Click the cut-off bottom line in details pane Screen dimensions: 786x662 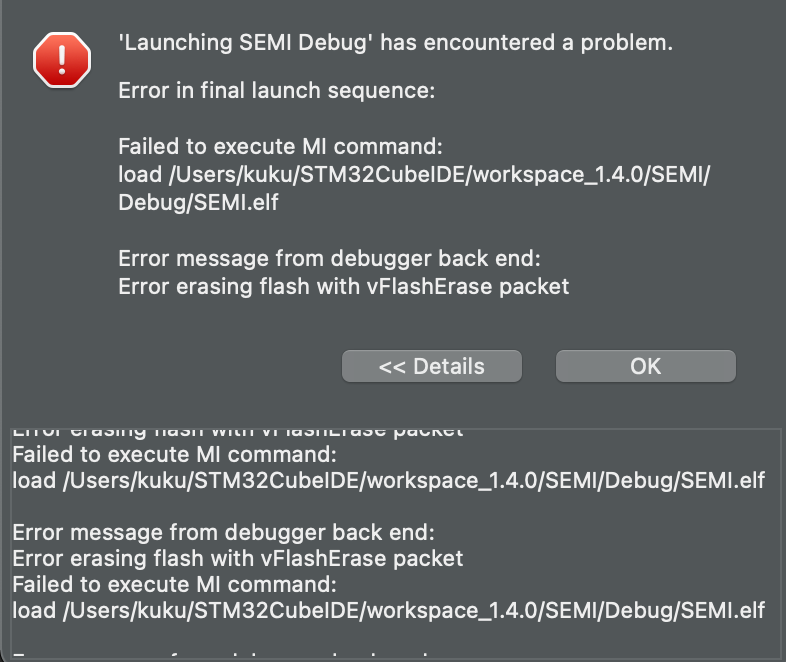click(x=220, y=656)
